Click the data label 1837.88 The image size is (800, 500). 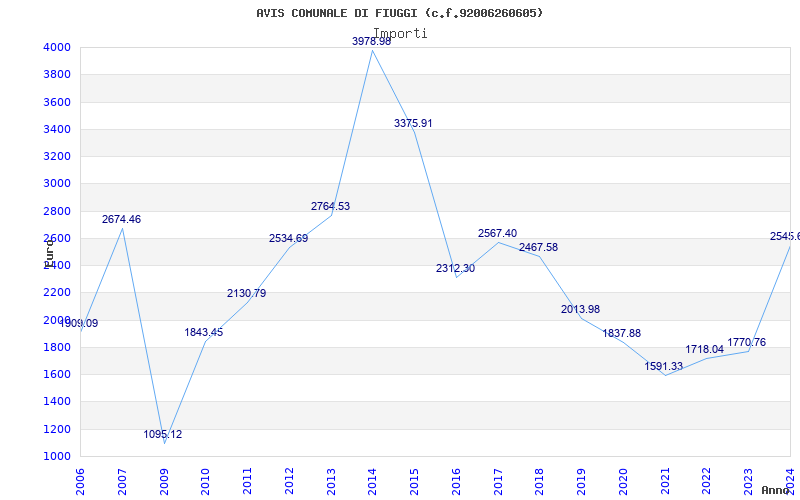[x=621, y=334]
